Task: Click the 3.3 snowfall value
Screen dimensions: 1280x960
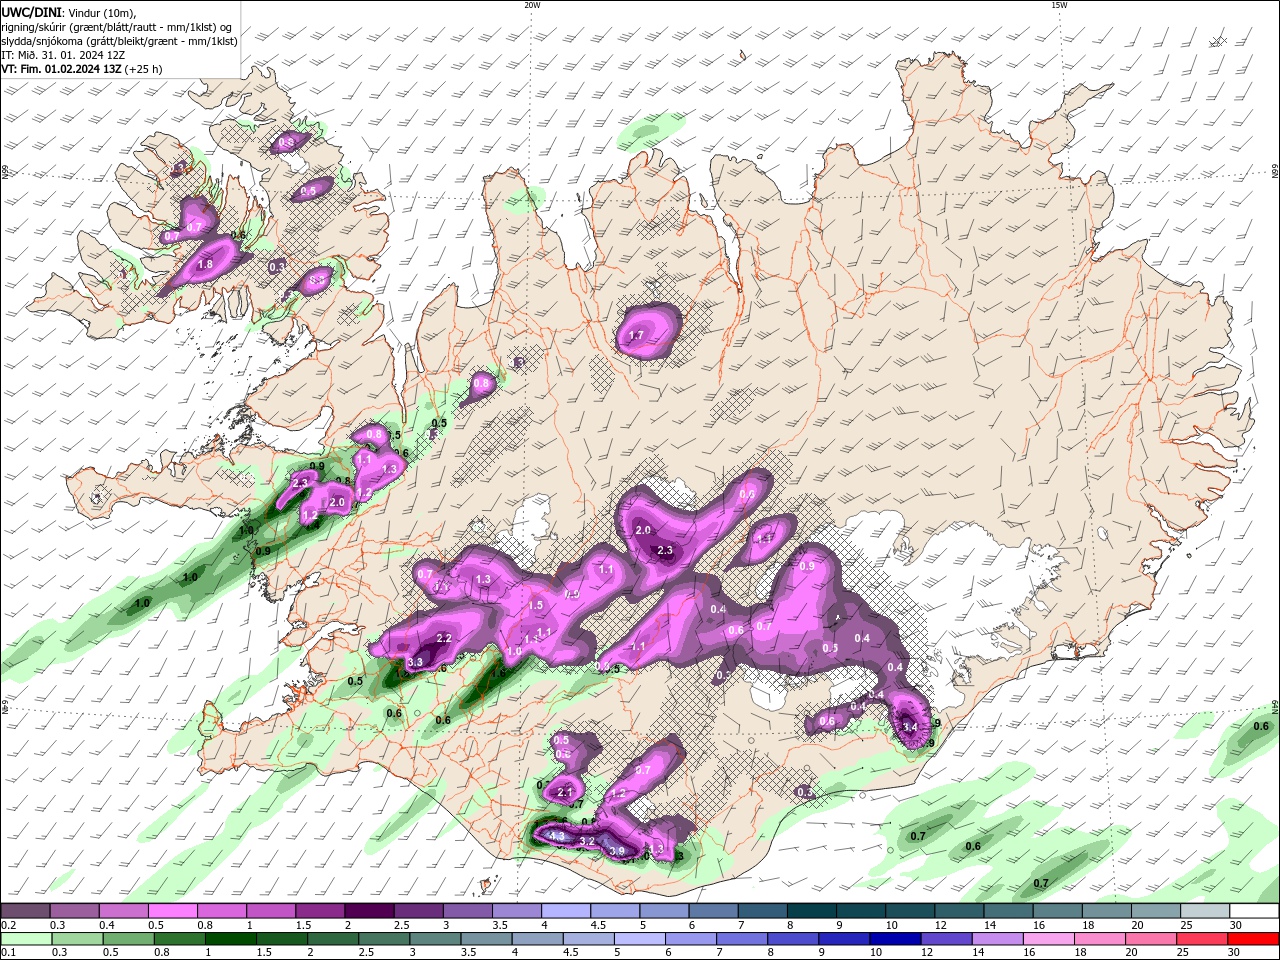Action: (416, 662)
